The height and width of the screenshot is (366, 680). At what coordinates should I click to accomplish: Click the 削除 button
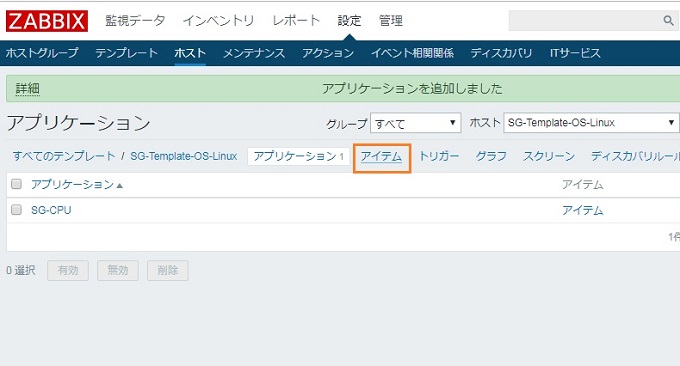[x=168, y=270]
